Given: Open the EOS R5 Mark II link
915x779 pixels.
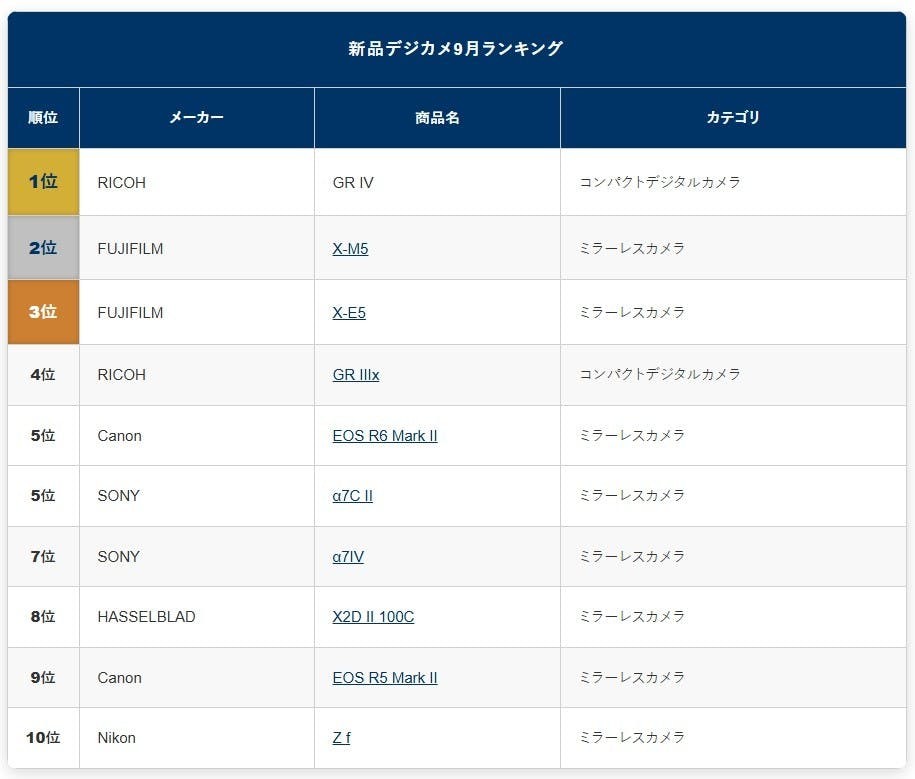Looking at the screenshot, I should coord(385,678).
